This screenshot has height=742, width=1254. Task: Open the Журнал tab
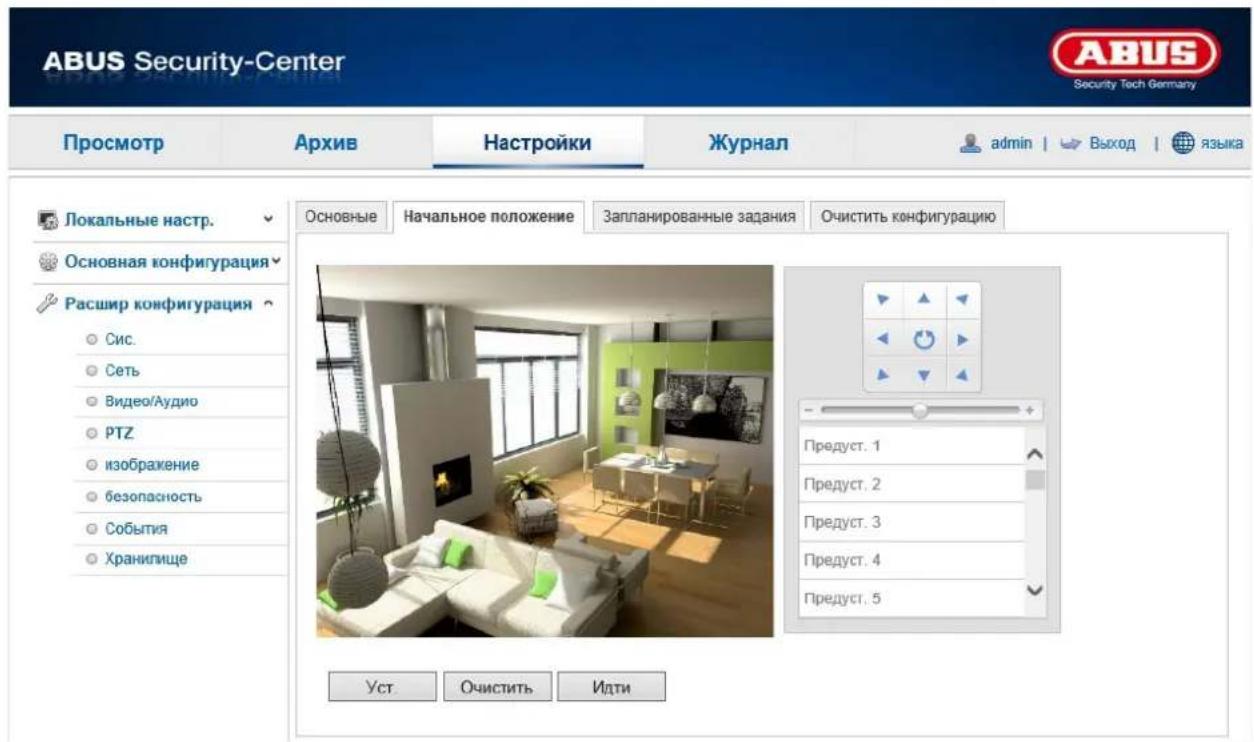(748, 143)
